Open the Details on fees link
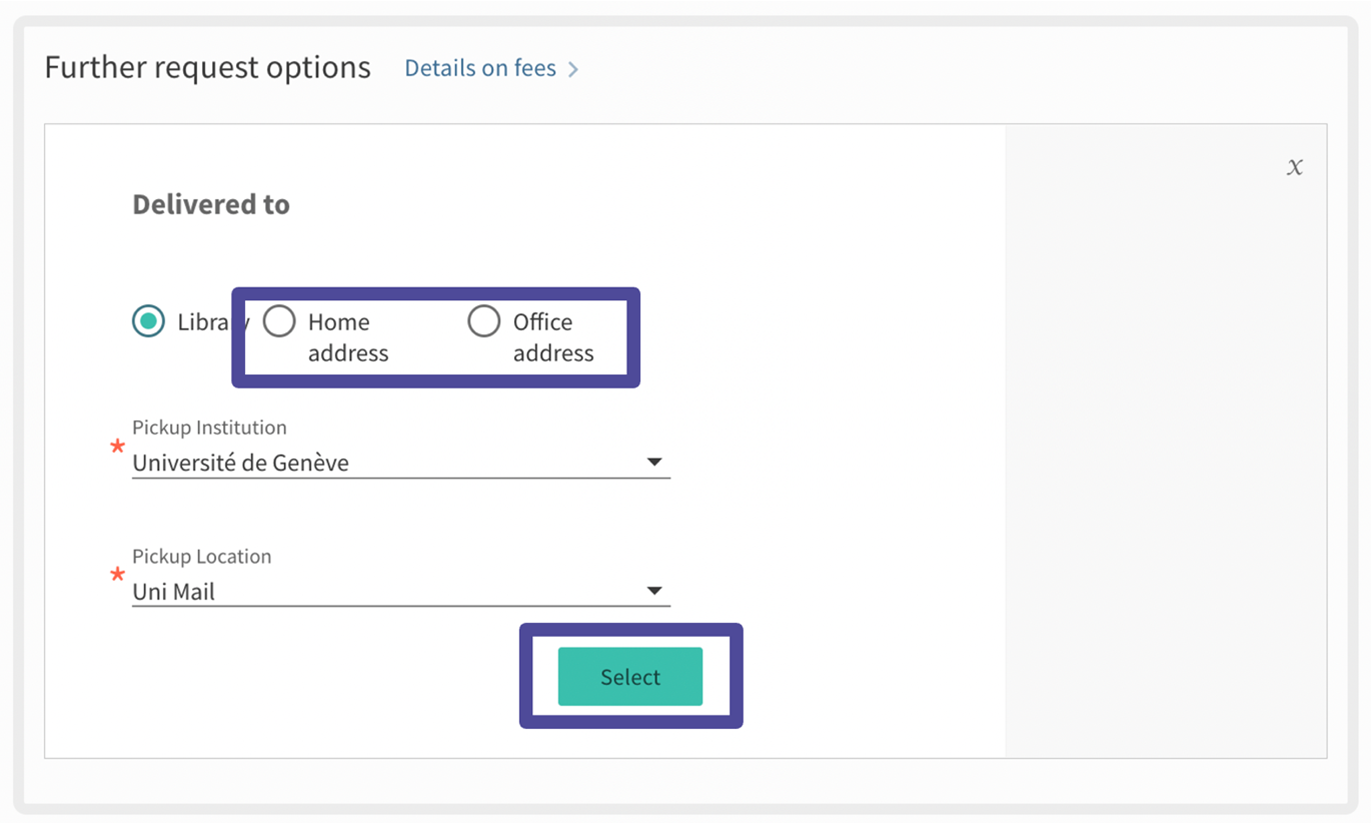The image size is (1371, 823). tap(480, 69)
